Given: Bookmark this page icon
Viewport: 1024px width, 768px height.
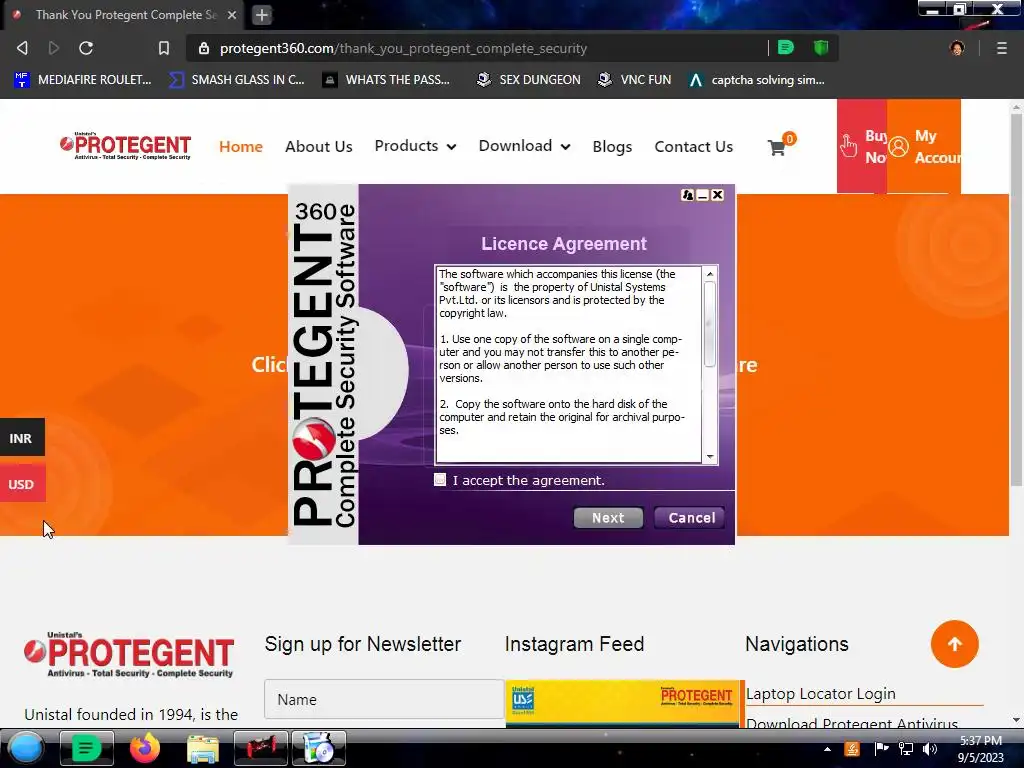Looking at the screenshot, I should [164, 48].
